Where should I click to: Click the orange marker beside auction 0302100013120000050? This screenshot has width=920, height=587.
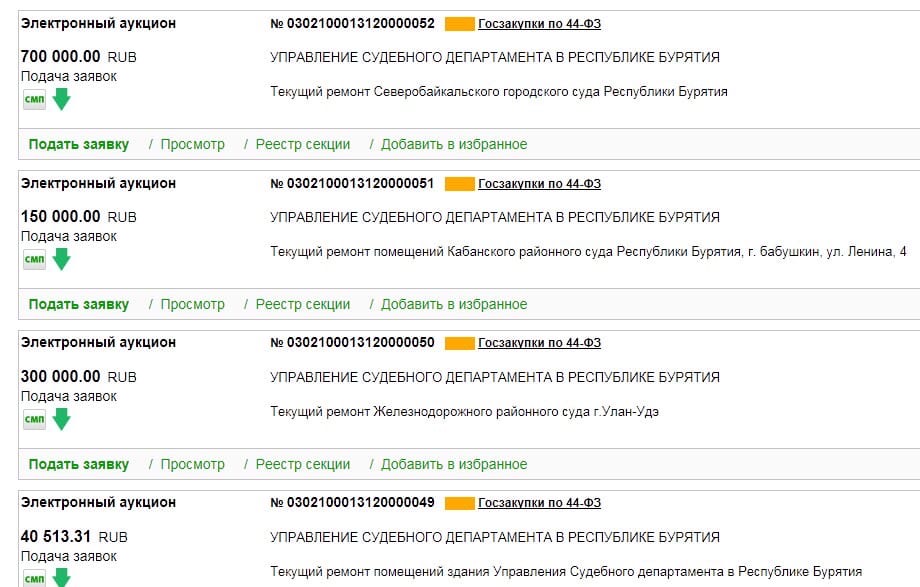tap(459, 343)
